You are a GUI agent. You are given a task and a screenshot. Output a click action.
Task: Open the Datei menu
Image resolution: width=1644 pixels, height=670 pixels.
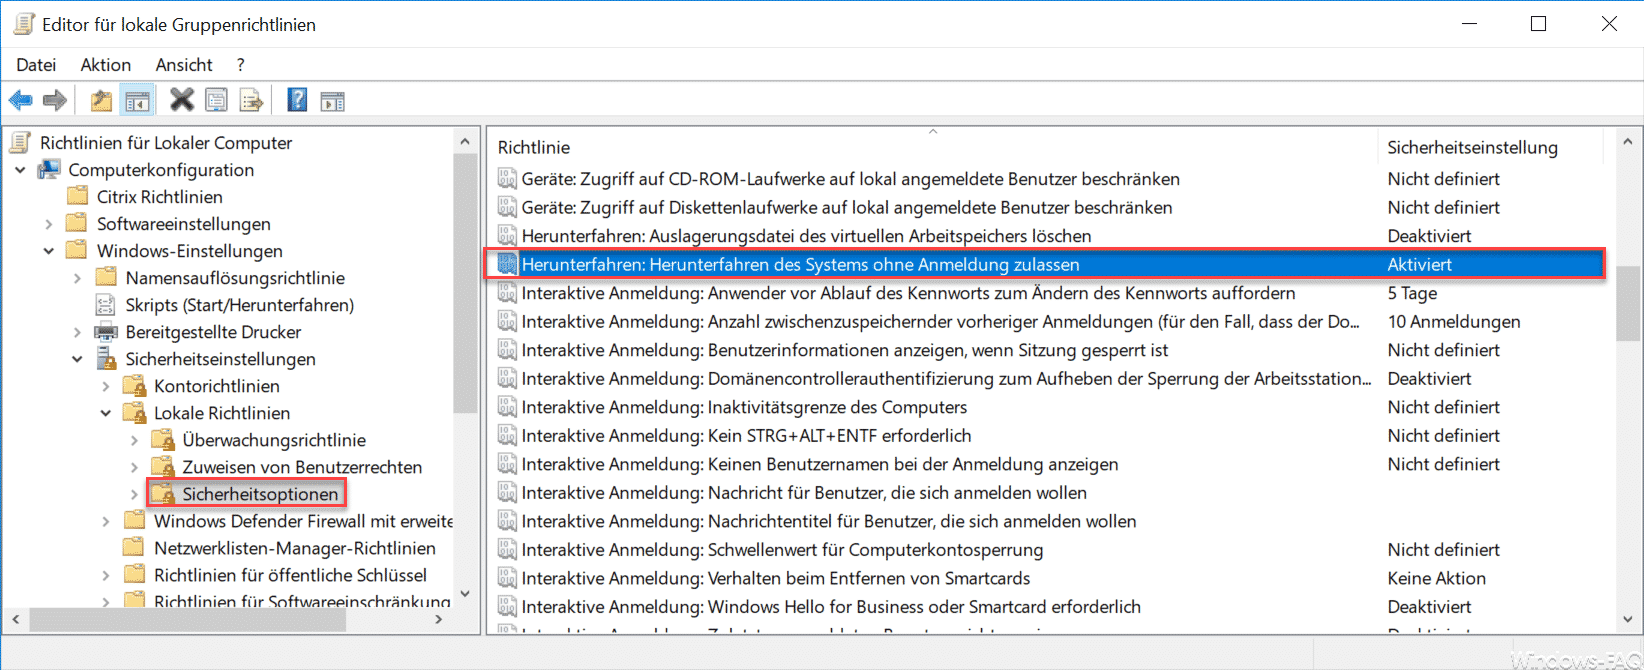pyautogui.click(x=36, y=65)
